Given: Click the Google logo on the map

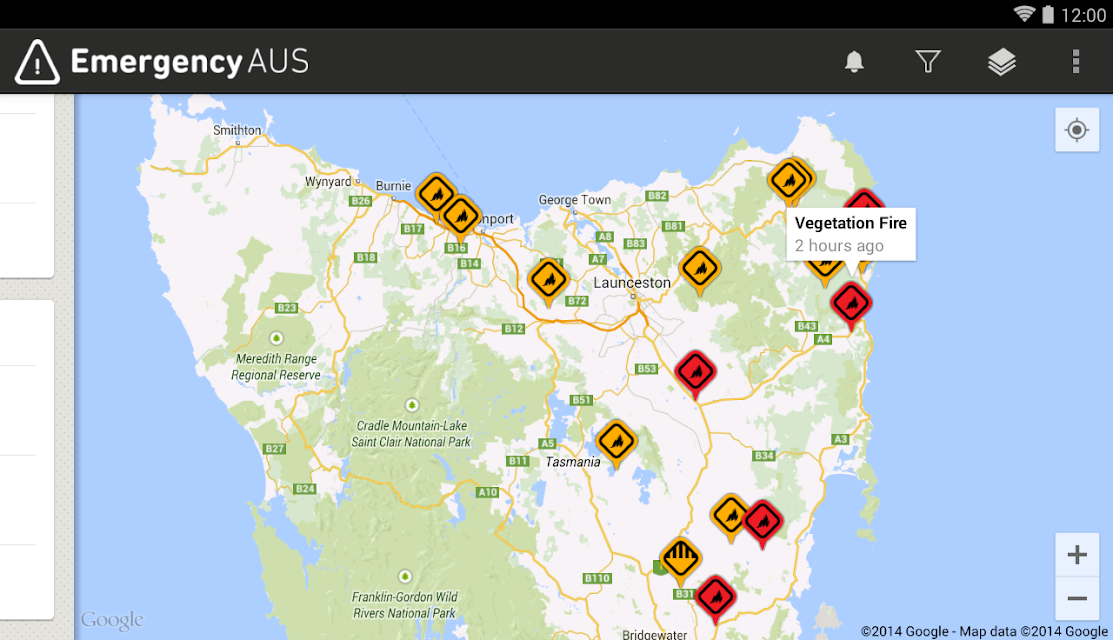Looking at the screenshot, I should click(x=112, y=619).
